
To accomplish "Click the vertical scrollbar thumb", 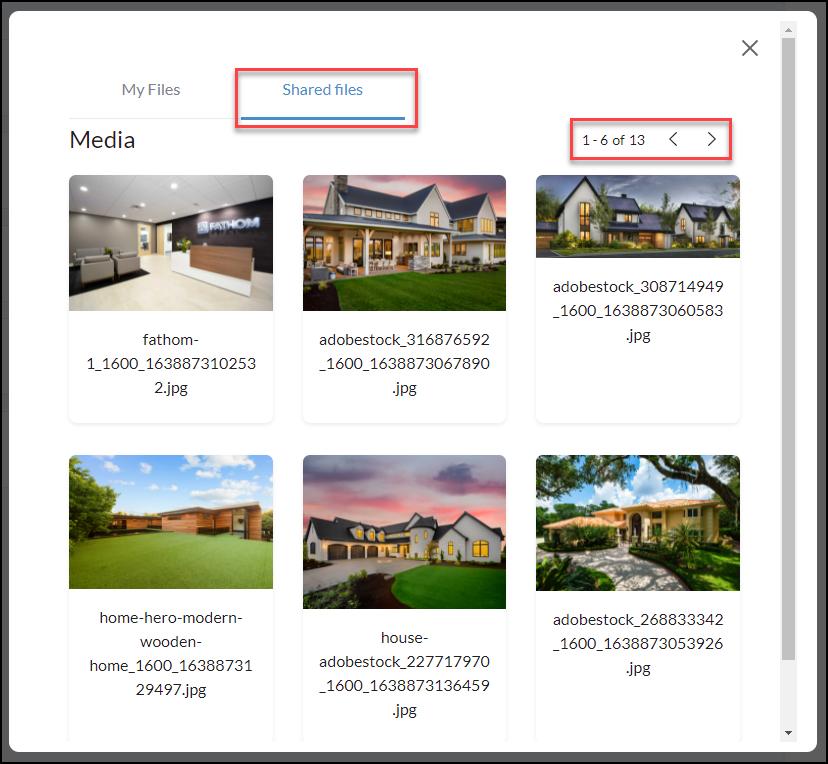I will (788, 348).
